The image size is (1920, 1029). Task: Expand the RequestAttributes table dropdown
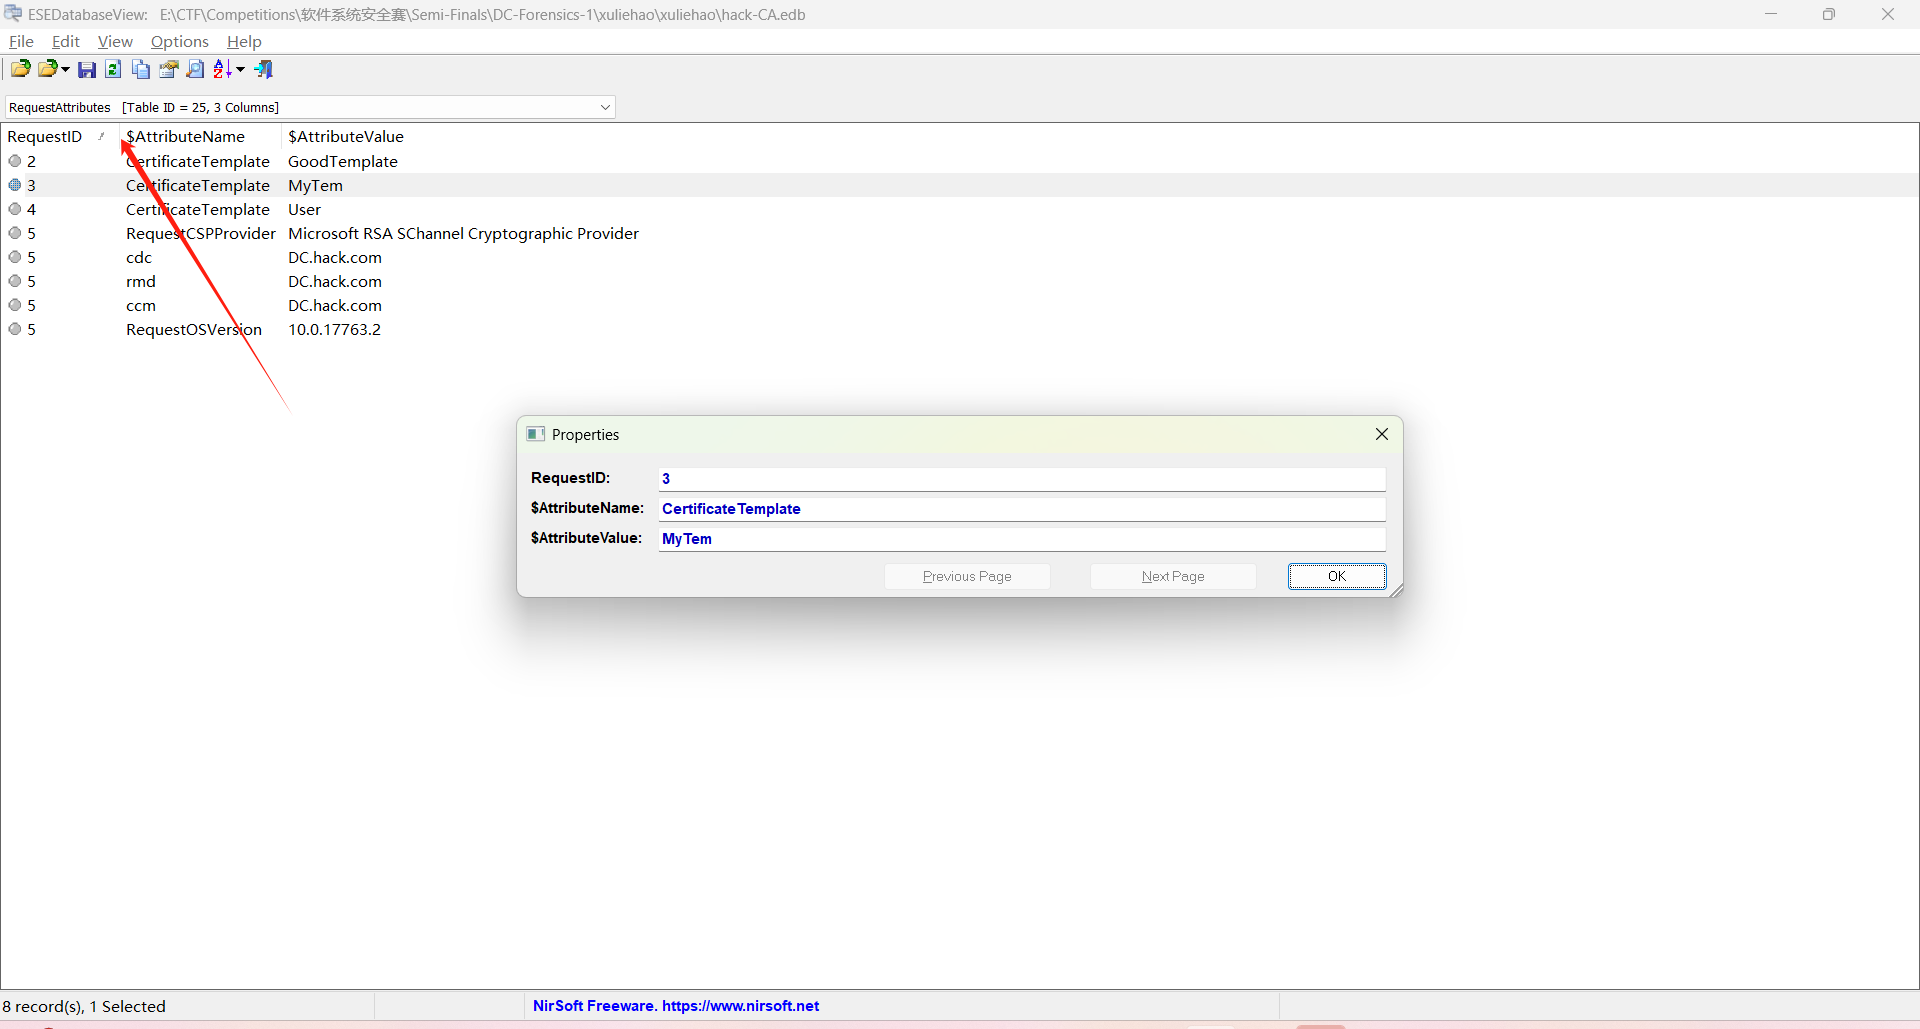tap(605, 108)
